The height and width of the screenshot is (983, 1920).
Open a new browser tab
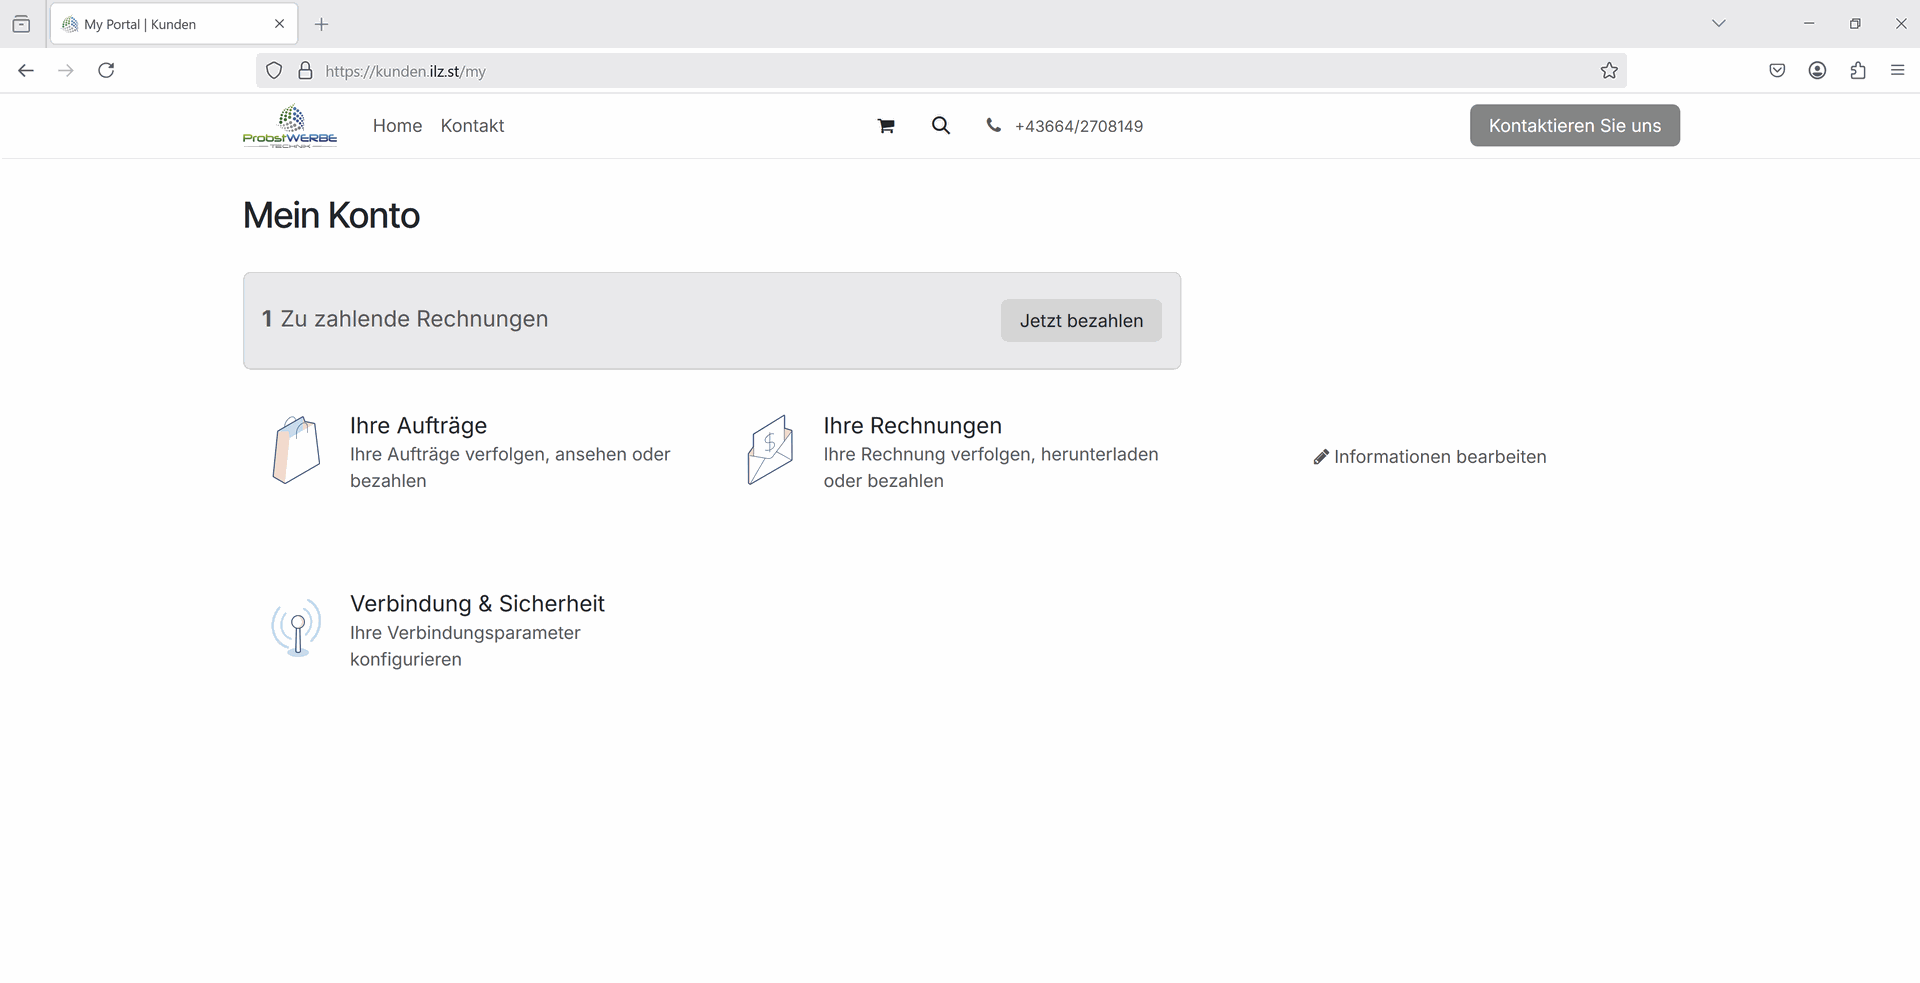pyautogui.click(x=321, y=24)
